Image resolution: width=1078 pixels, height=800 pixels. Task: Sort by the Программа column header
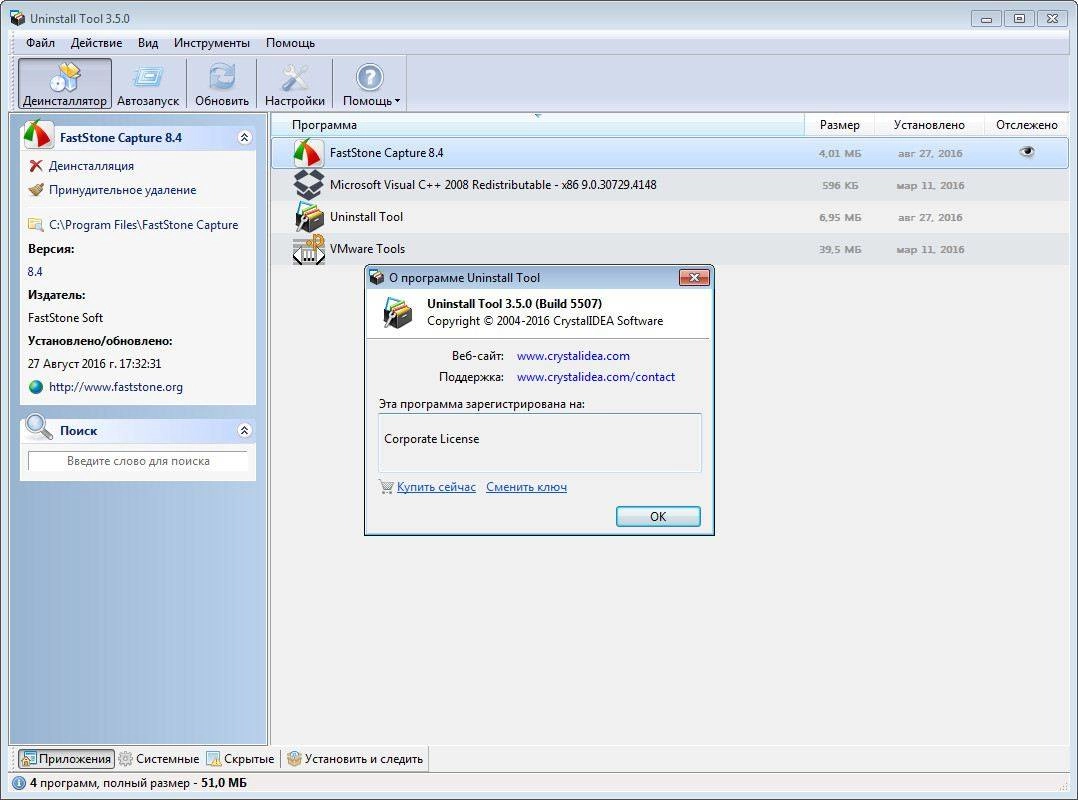click(x=537, y=125)
